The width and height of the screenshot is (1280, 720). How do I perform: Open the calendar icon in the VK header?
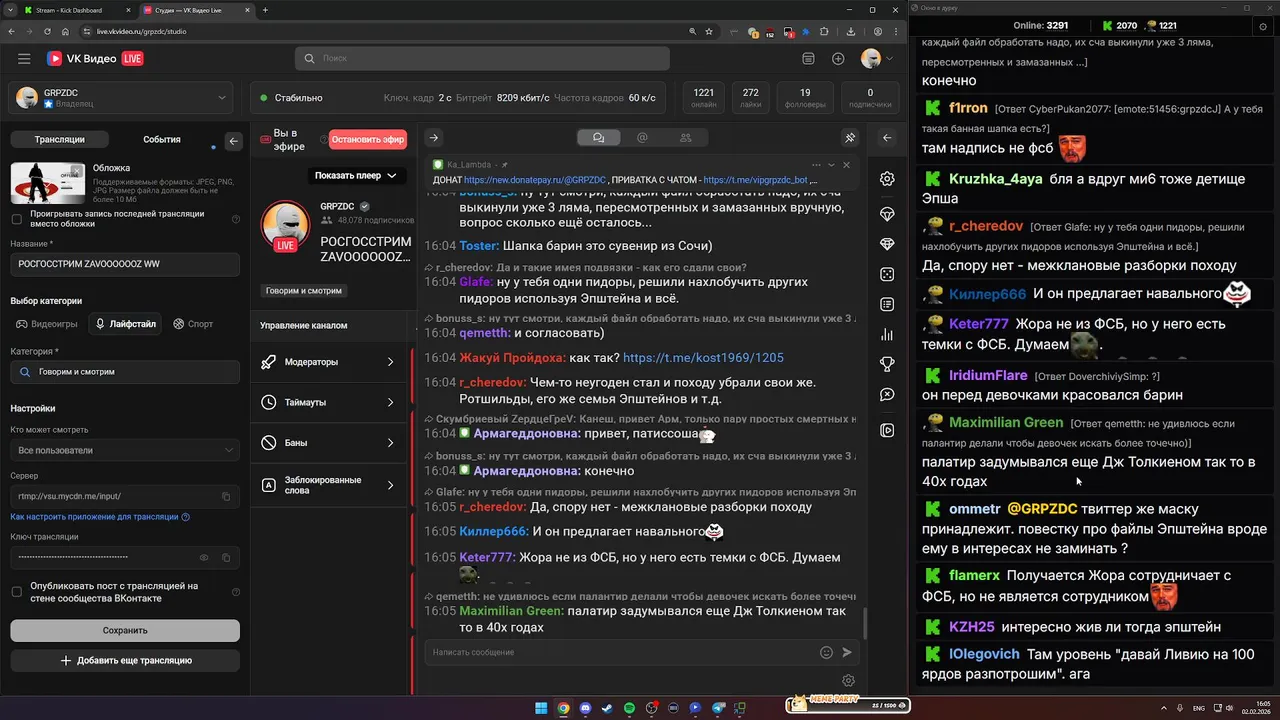point(809,59)
